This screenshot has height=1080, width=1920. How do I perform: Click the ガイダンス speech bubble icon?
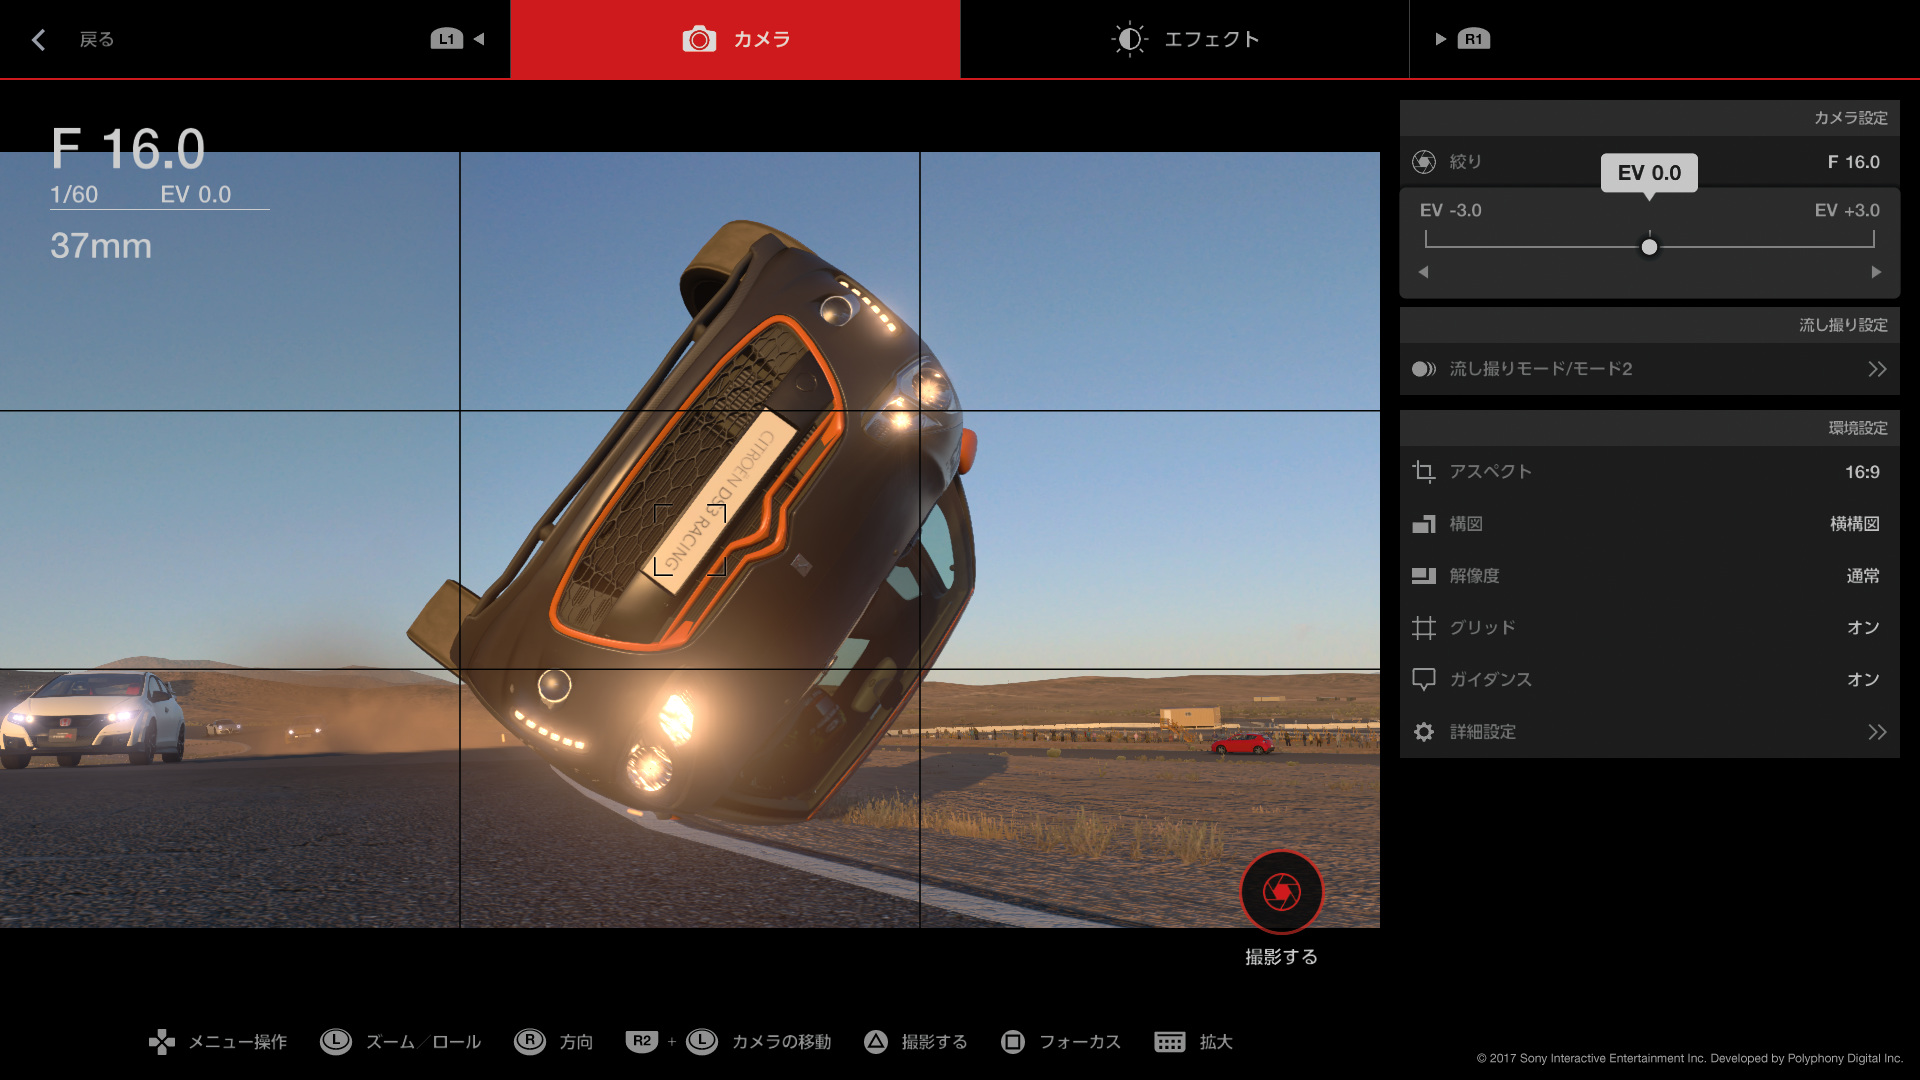pos(1424,680)
